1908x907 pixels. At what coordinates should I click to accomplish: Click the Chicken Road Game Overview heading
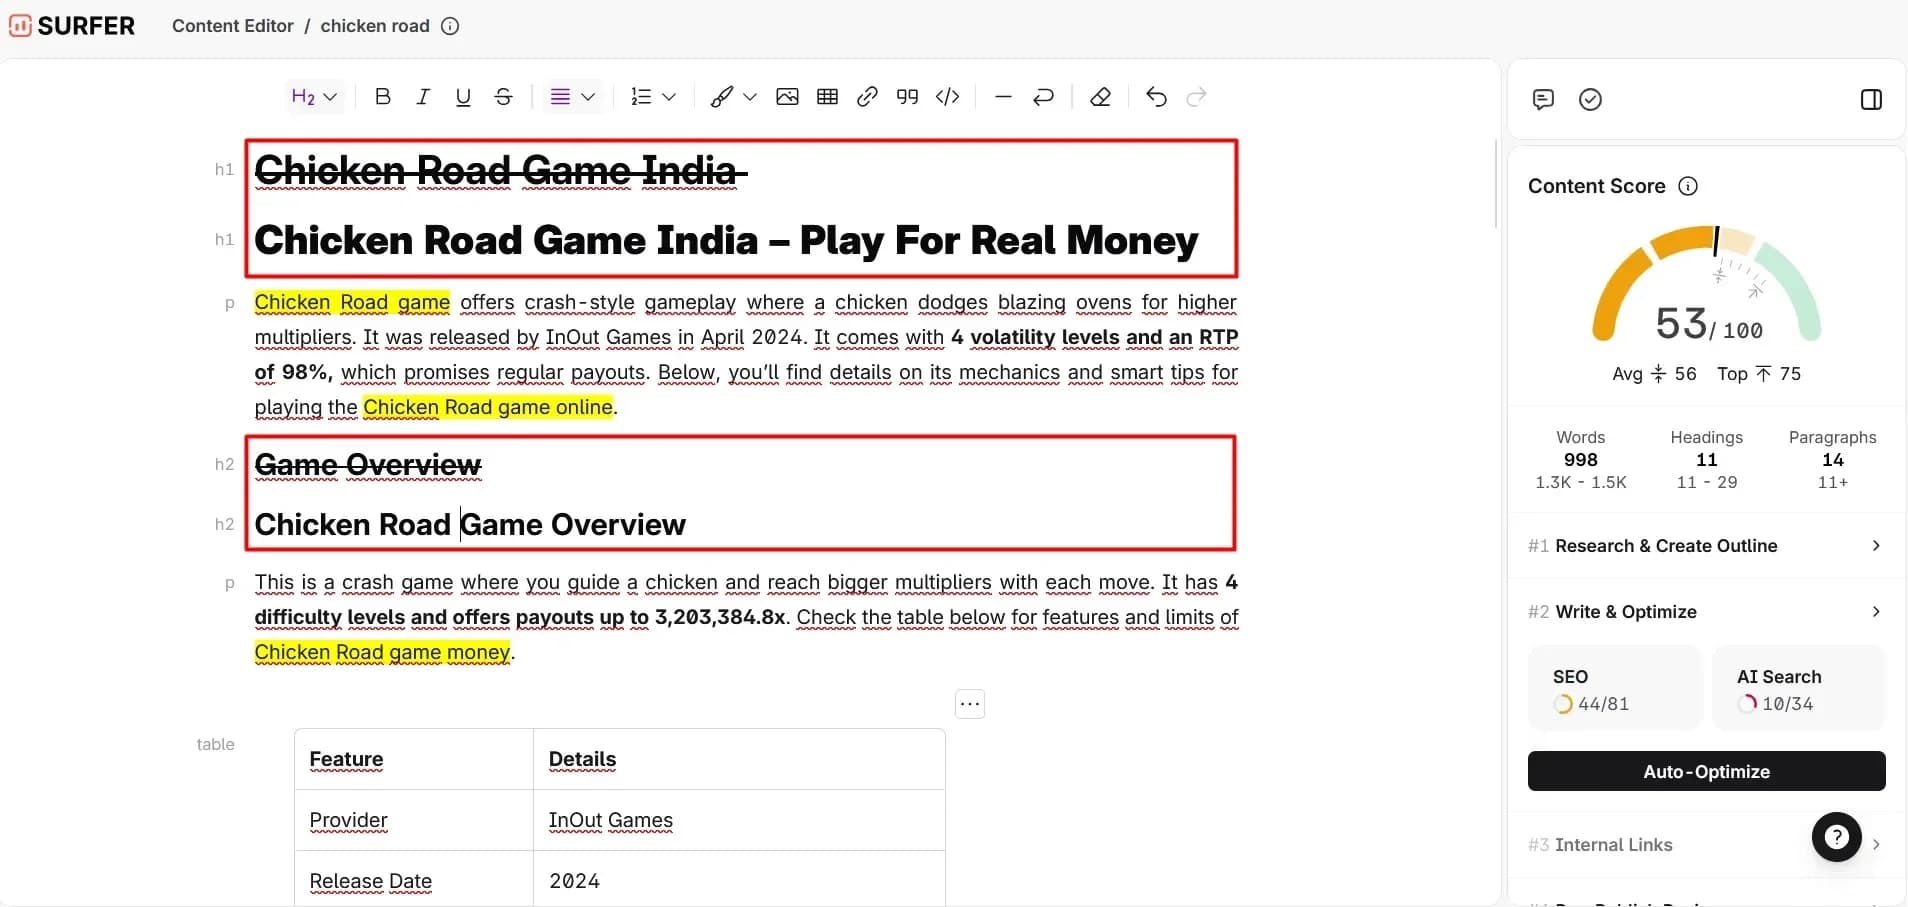(x=470, y=525)
